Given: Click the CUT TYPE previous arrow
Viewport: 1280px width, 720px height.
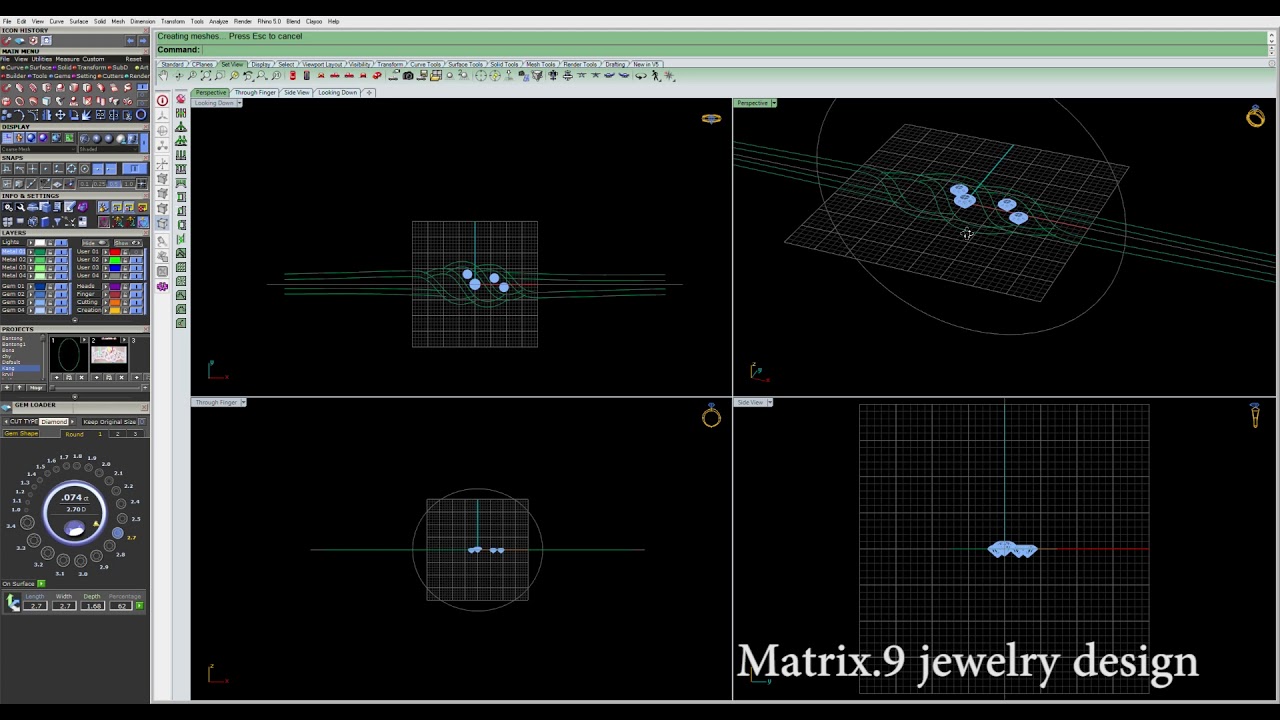Looking at the screenshot, I should pos(5,422).
